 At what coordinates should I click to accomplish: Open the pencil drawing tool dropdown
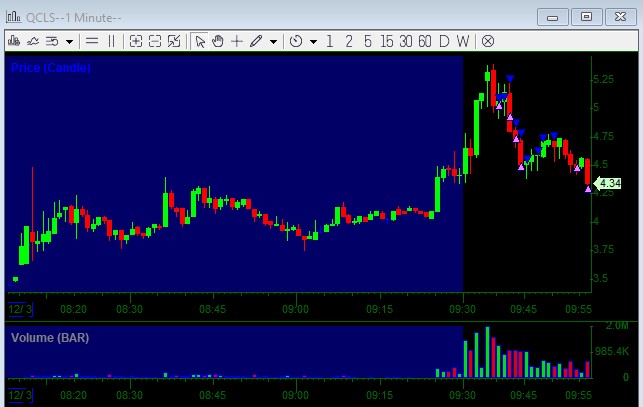[x=273, y=41]
